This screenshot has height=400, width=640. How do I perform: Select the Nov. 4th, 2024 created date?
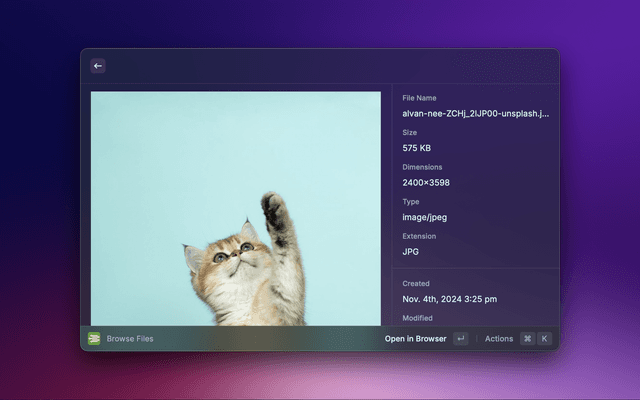[x=449, y=299]
